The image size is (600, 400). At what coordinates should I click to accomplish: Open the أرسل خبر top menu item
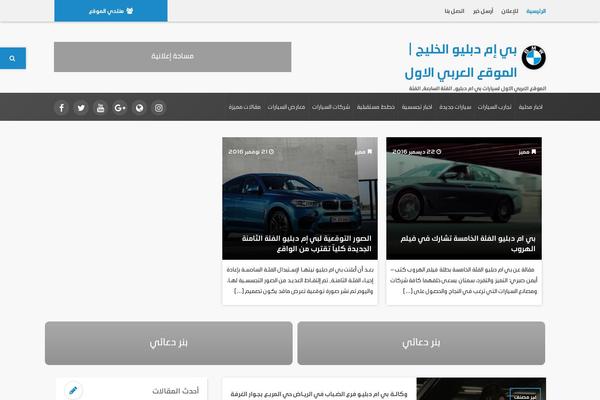tap(483, 11)
